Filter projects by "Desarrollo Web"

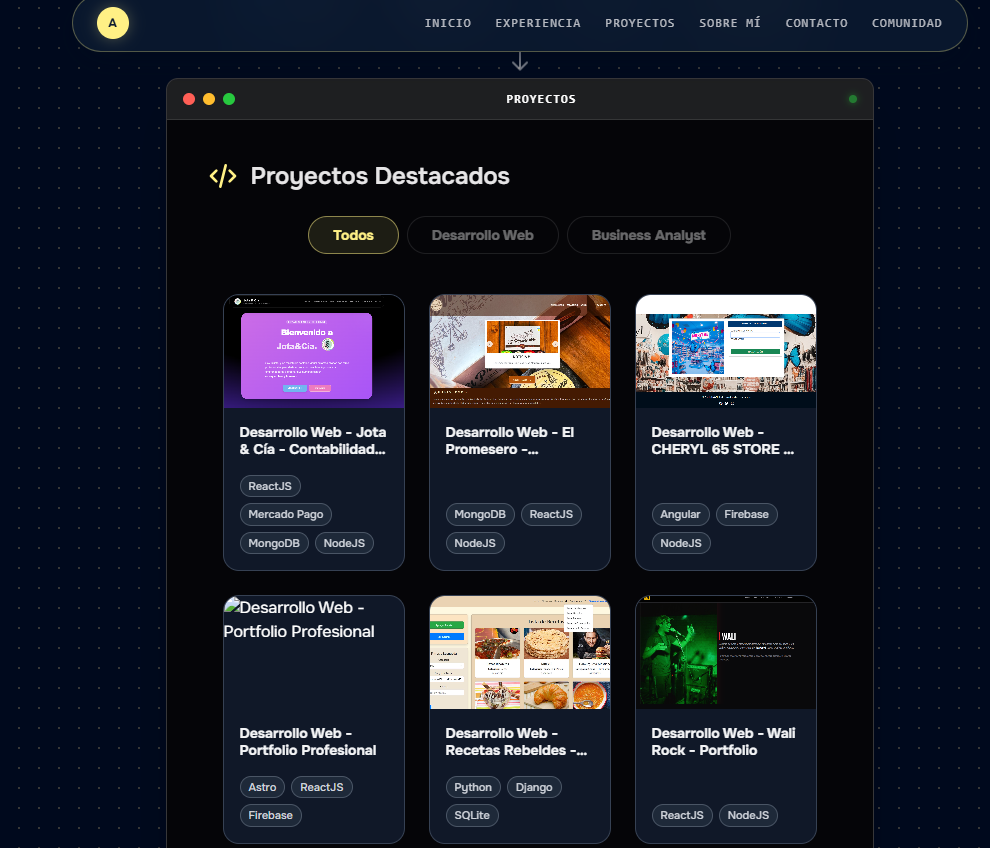(x=482, y=235)
